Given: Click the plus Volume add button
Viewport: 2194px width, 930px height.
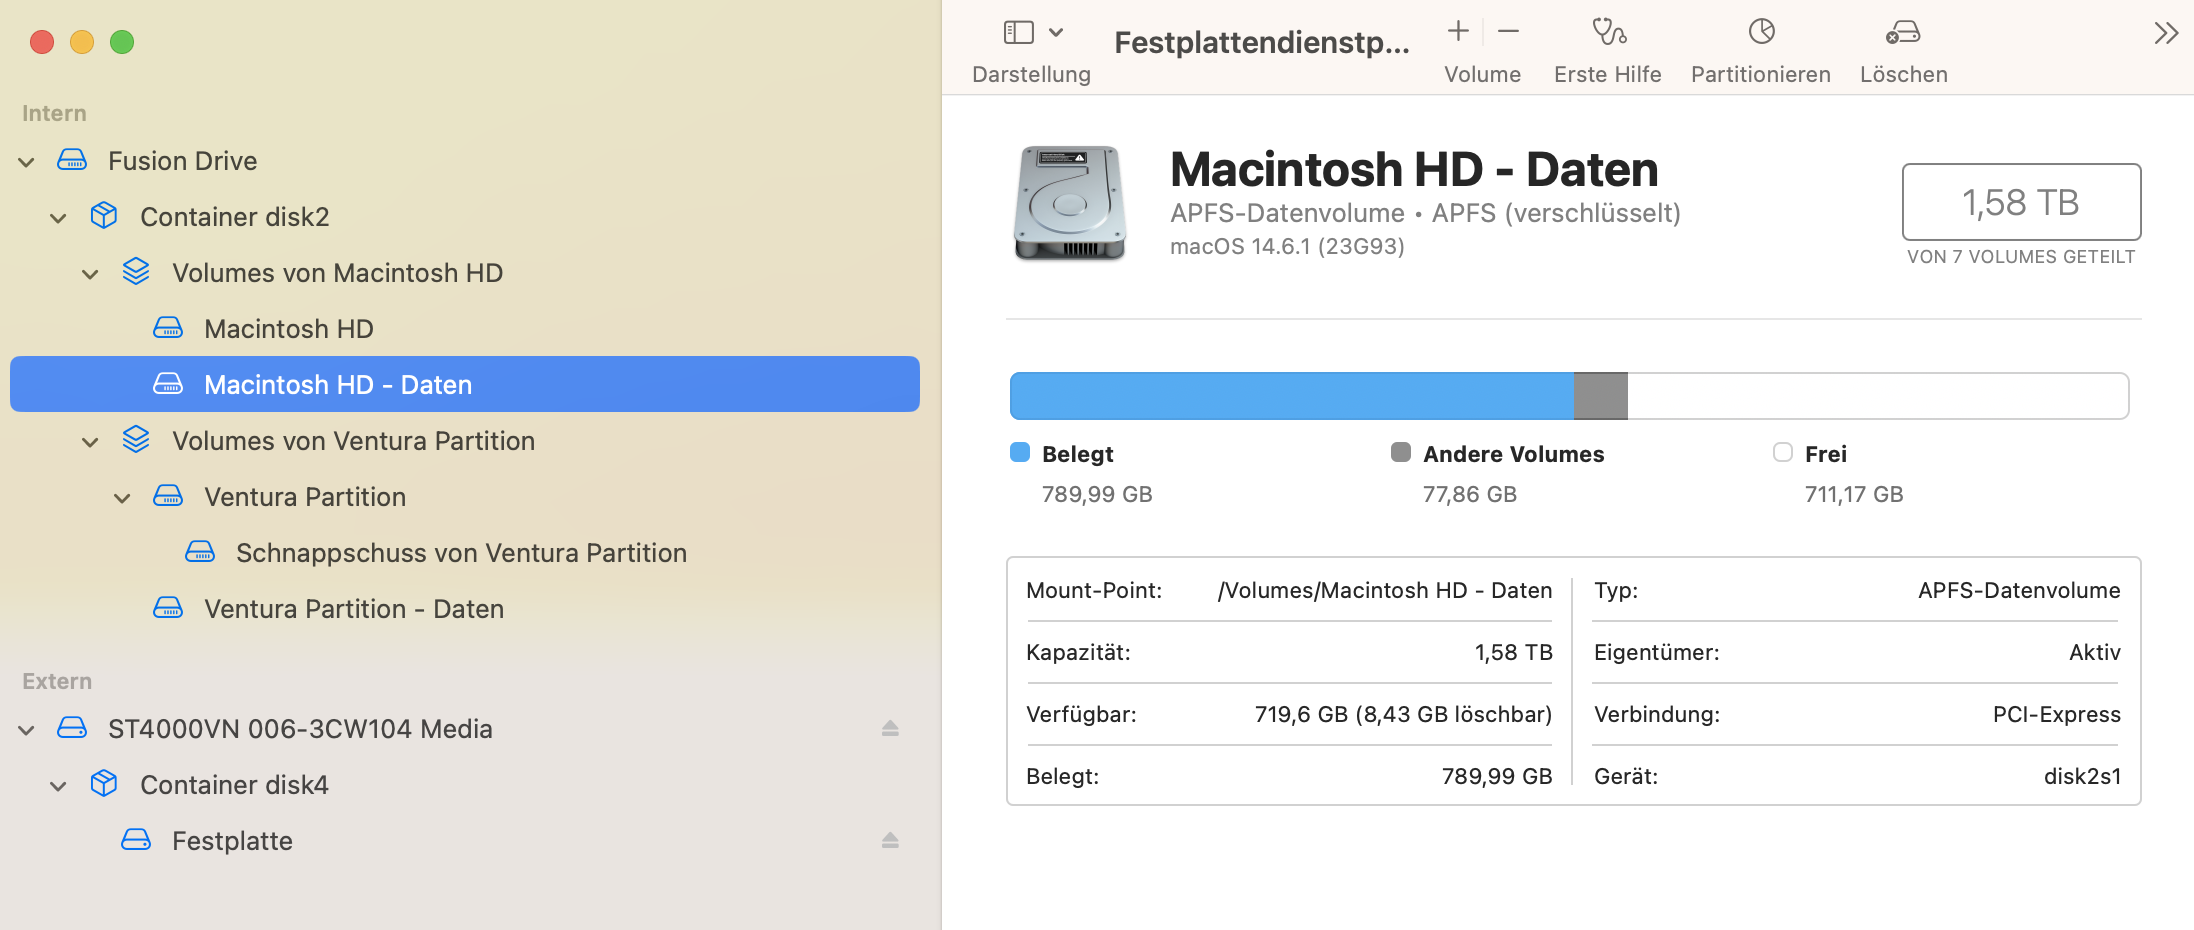Looking at the screenshot, I should 1458,32.
